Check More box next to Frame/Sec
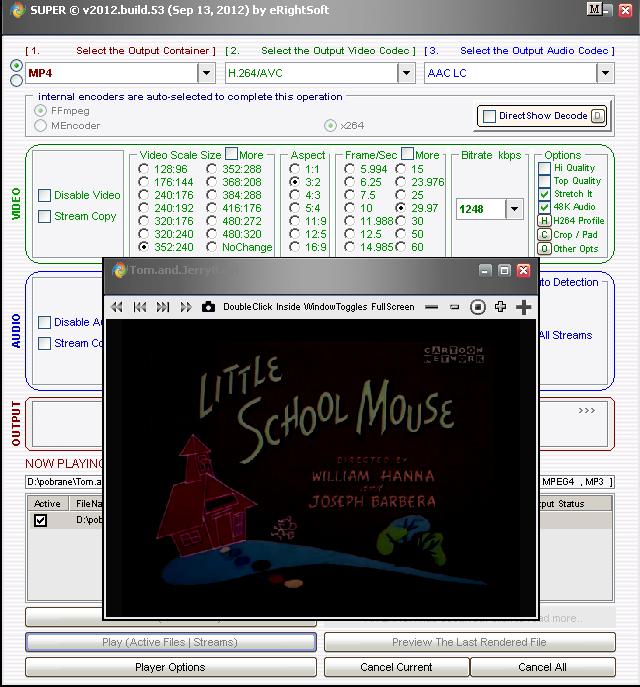This screenshot has height=687, width=640. point(407,154)
